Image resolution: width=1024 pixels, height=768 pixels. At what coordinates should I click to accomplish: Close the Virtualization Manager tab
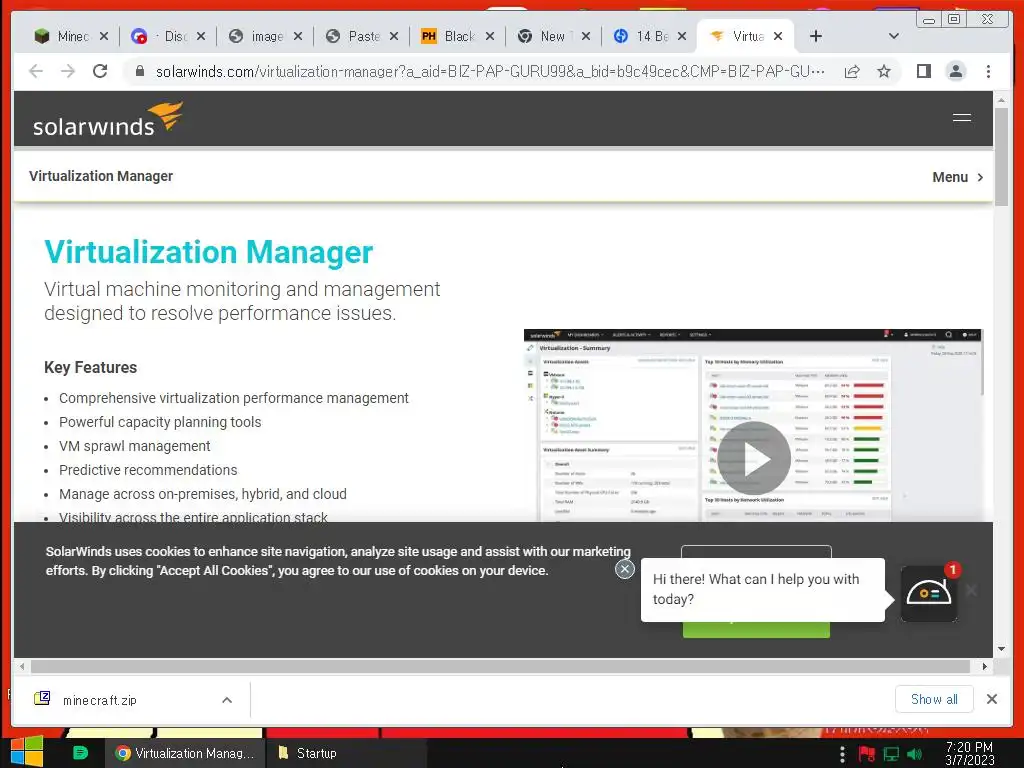pyautogui.click(x=778, y=37)
